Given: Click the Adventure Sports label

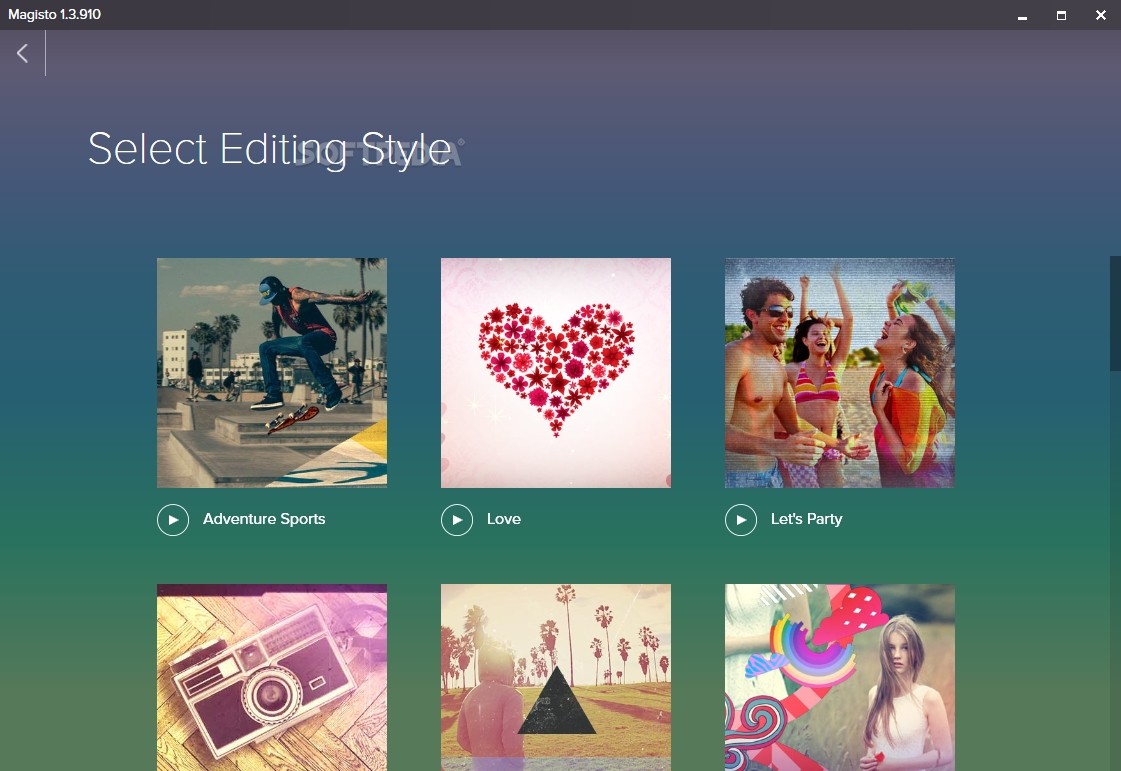Looking at the screenshot, I should [x=264, y=519].
